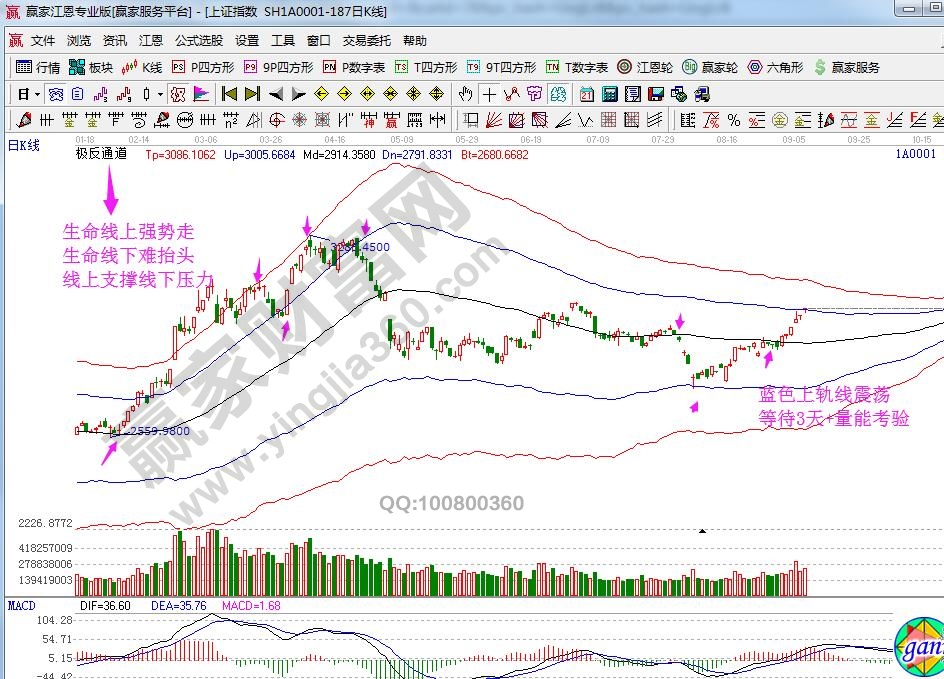Jump to first bar with skip-back arrow
Viewport: 944px width, 679px height.
[x=229, y=94]
